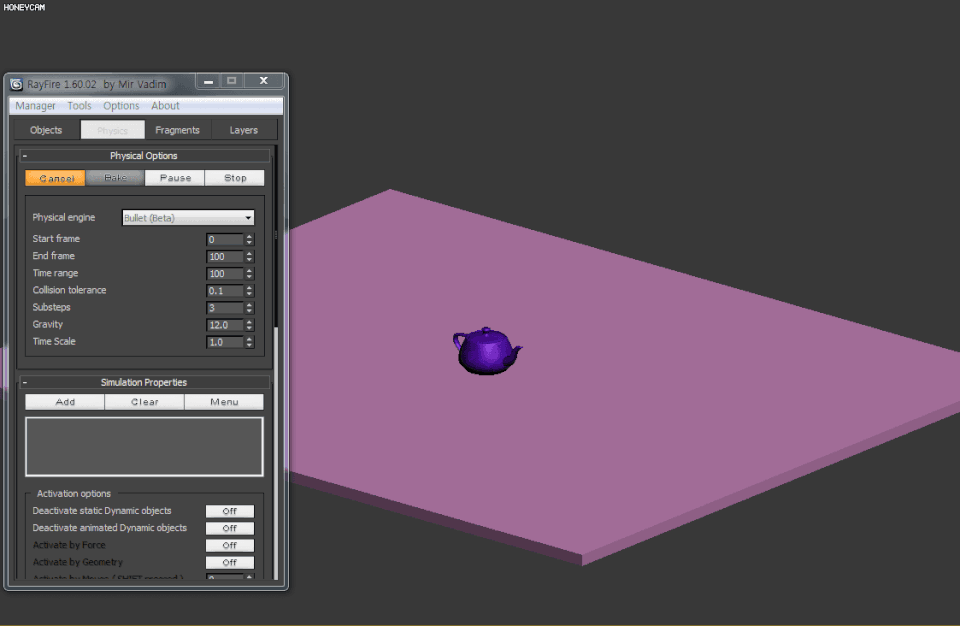Screen dimensions: 960x626
Task: Click the Start frame value field
Action: tap(225, 239)
